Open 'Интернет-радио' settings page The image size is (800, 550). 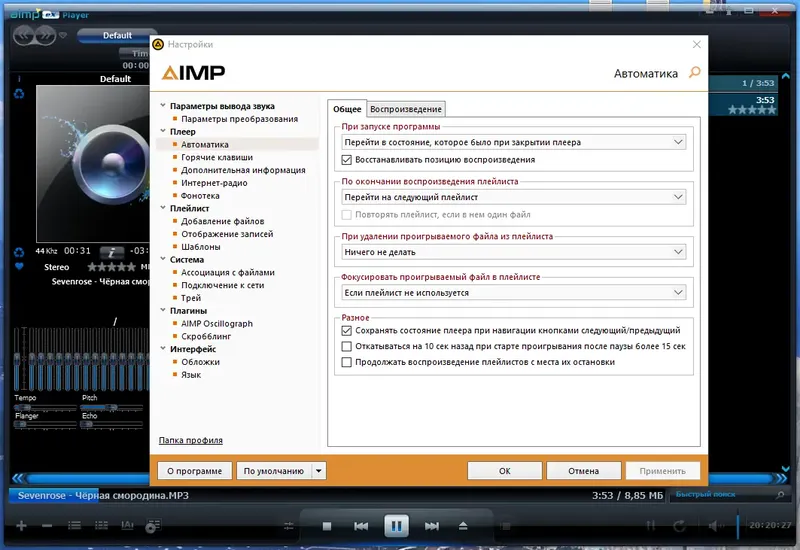click(214, 183)
